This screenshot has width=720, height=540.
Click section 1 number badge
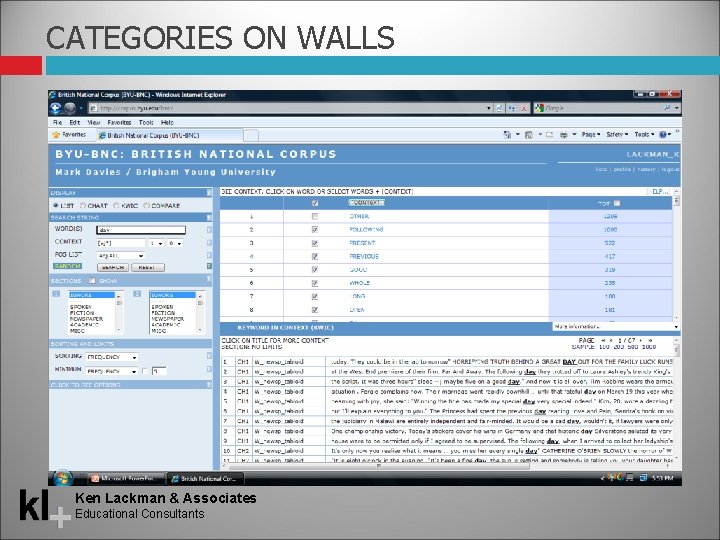(56, 294)
